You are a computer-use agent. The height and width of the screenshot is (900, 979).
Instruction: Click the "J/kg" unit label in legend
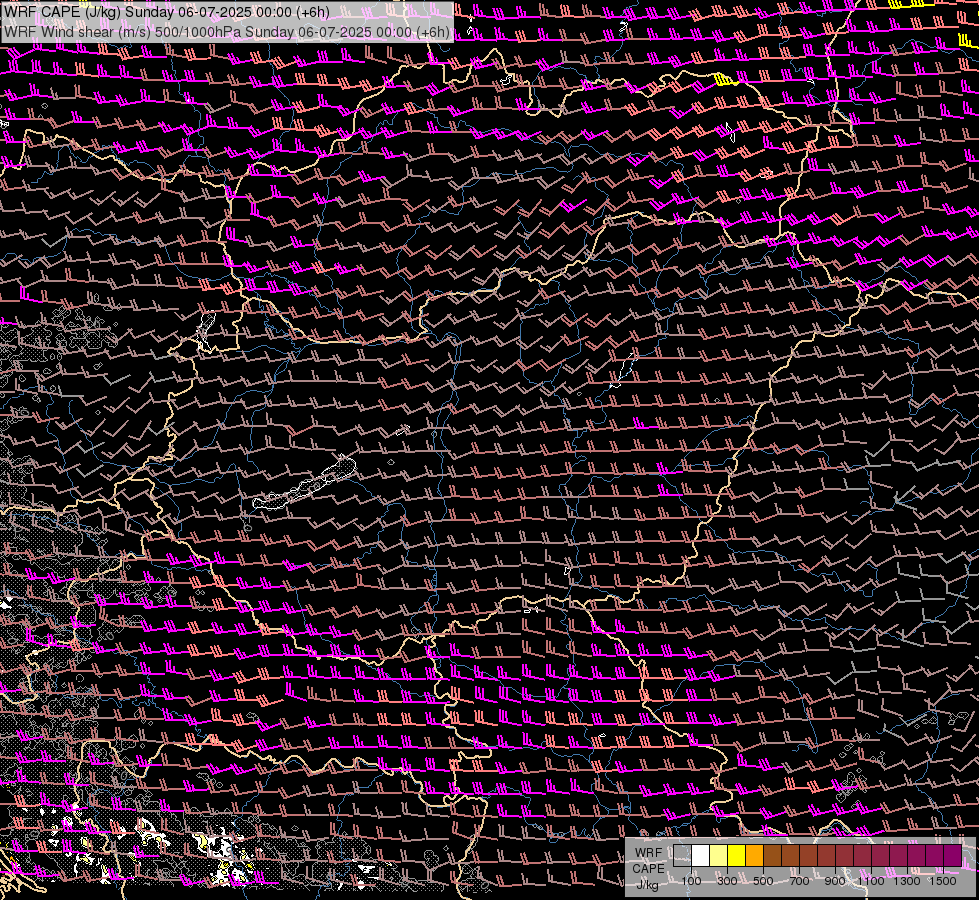point(647,885)
